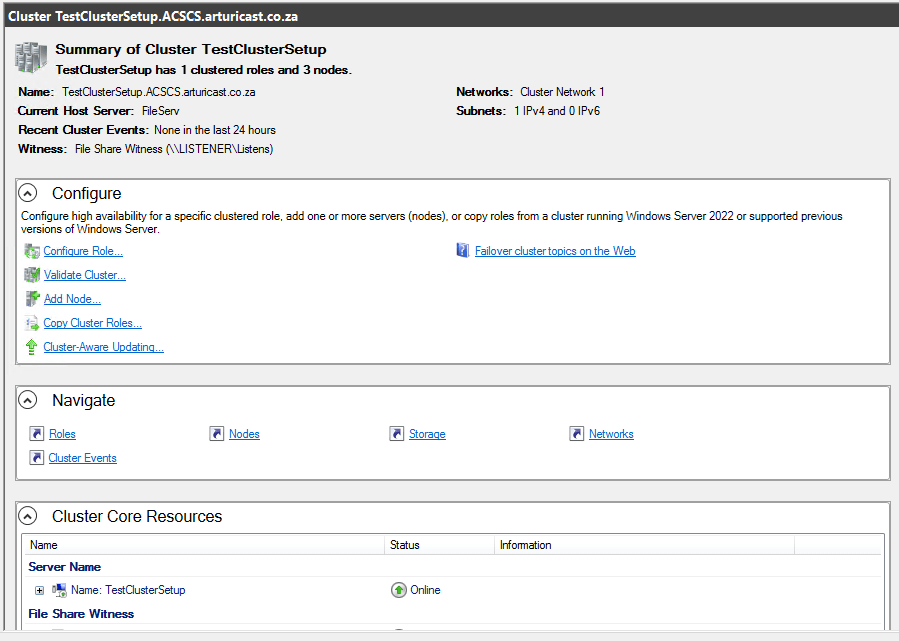Image resolution: width=899 pixels, height=641 pixels.
Task: Click the Nodes shortcut icon
Action: tap(217, 434)
